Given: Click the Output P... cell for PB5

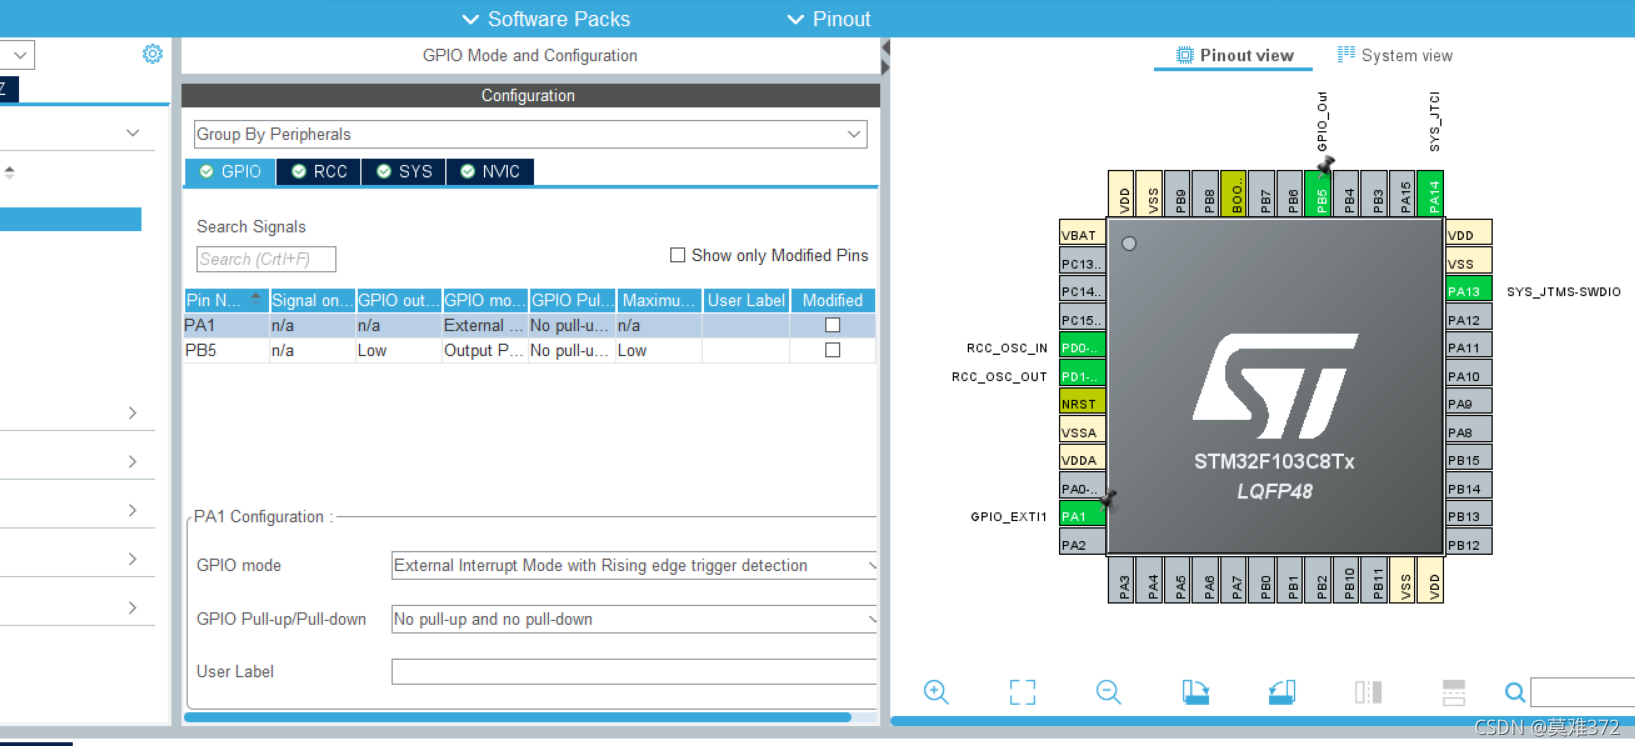Looking at the screenshot, I should click(x=485, y=350).
